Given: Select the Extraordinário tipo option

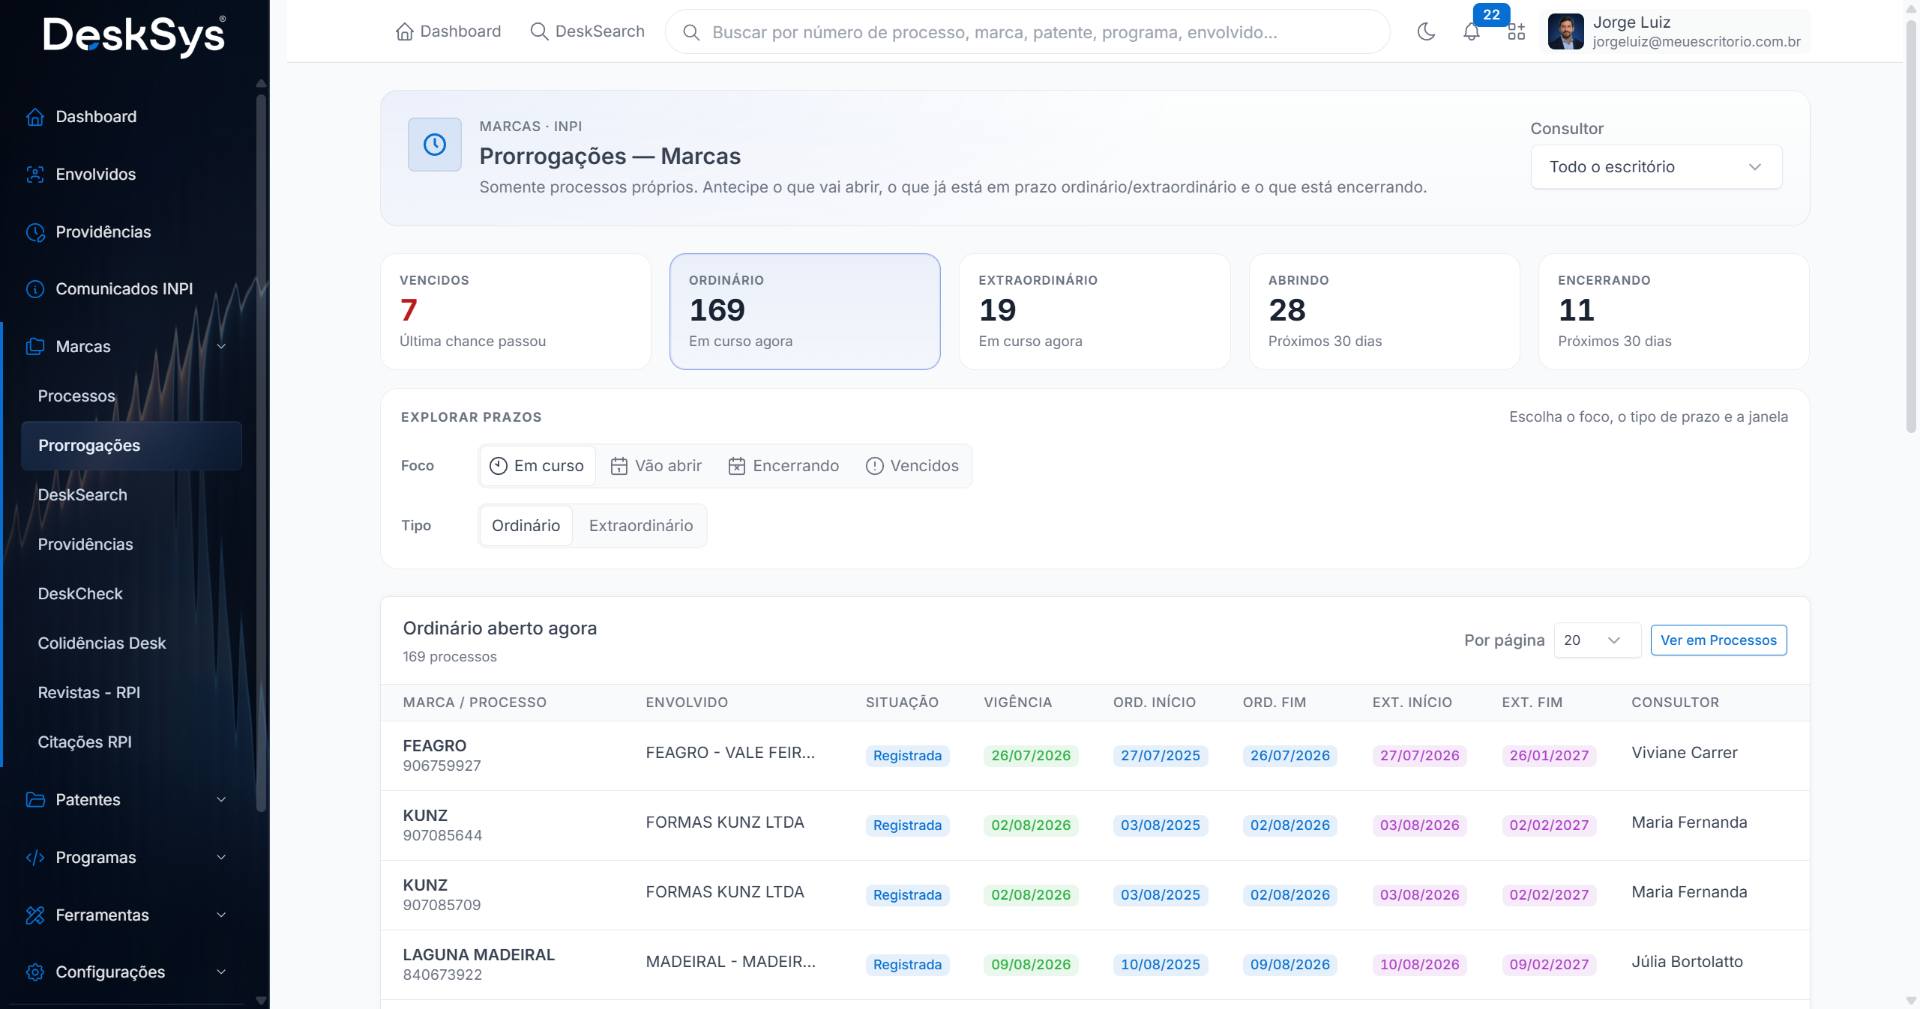Looking at the screenshot, I should (x=641, y=526).
